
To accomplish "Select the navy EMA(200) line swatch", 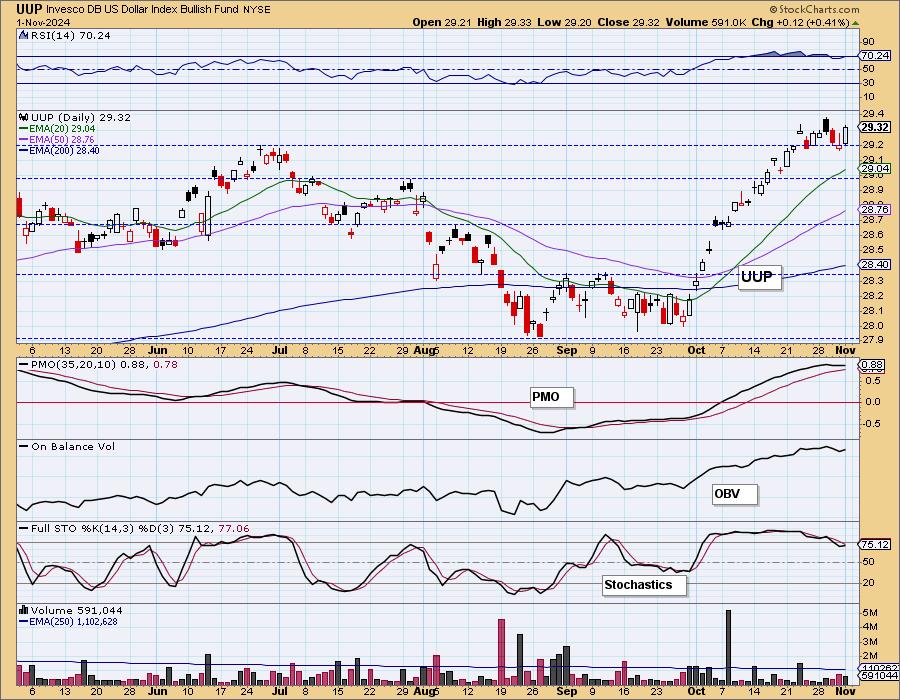I will tap(24, 150).
